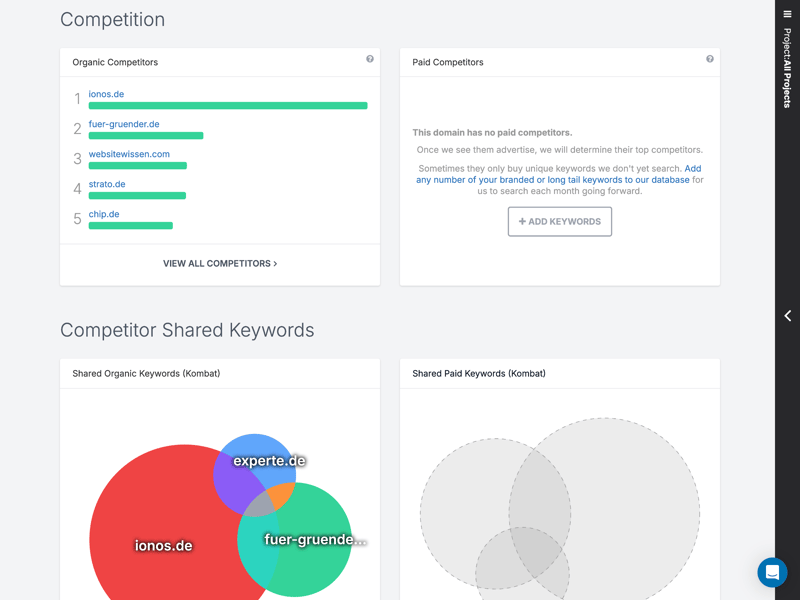The width and height of the screenshot is (800, 600).
Task: Click the fuer-gruender.de green bar
Action: 146,135
